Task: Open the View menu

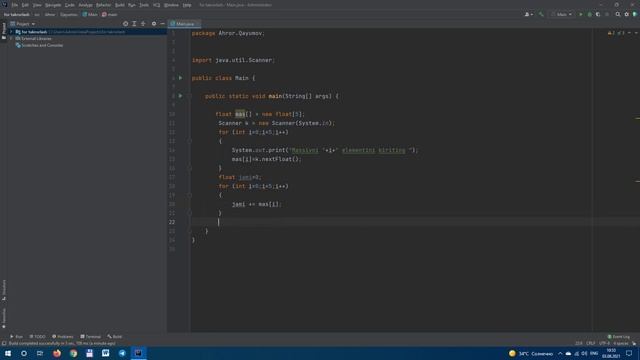Action: (x=37, y=5)
